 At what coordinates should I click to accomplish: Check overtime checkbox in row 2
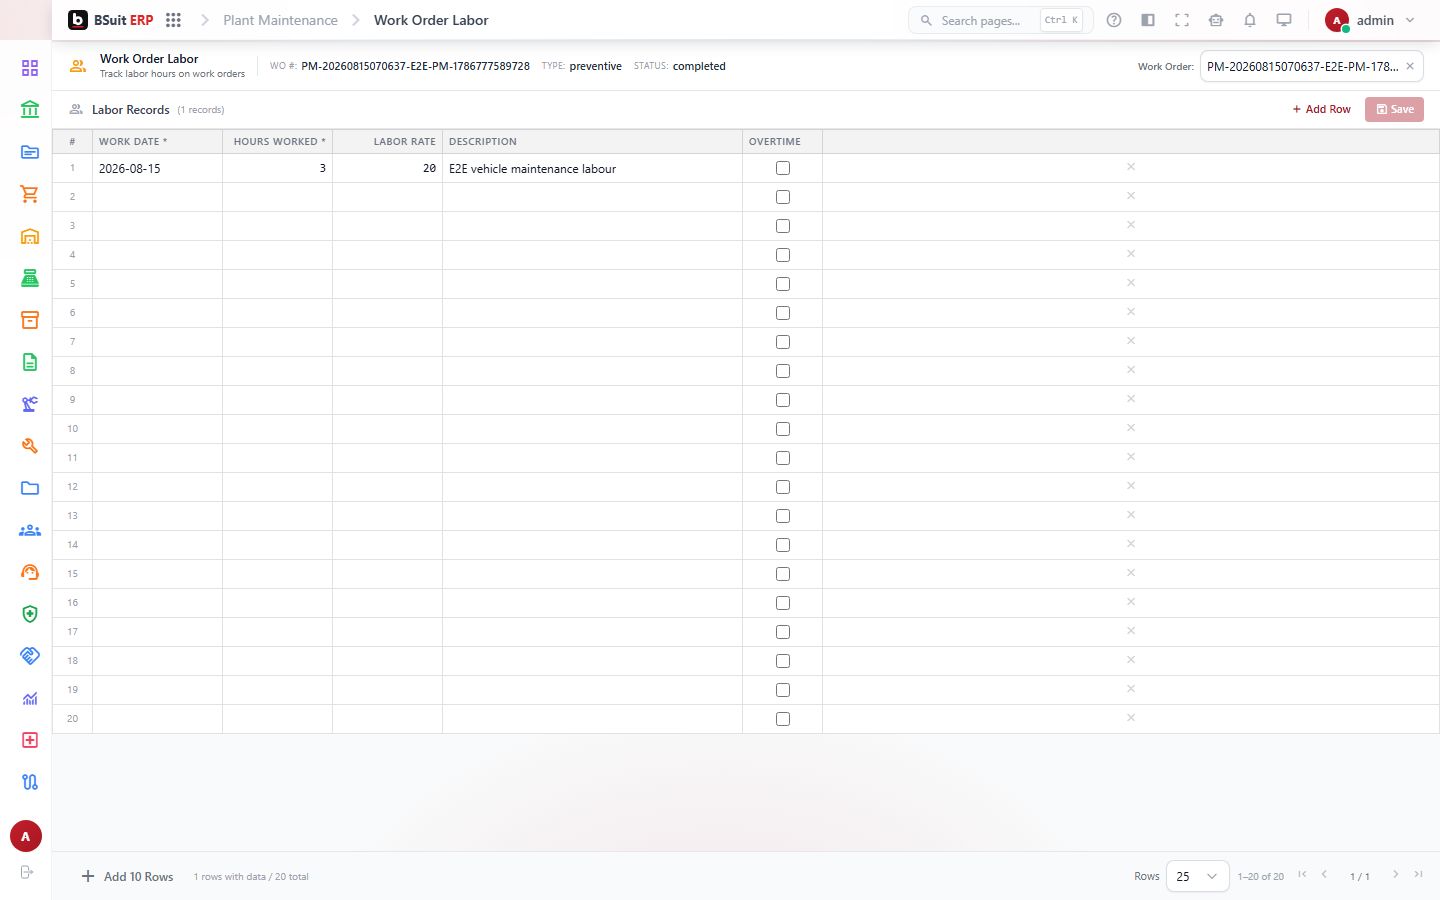click(x=783, y=197)
